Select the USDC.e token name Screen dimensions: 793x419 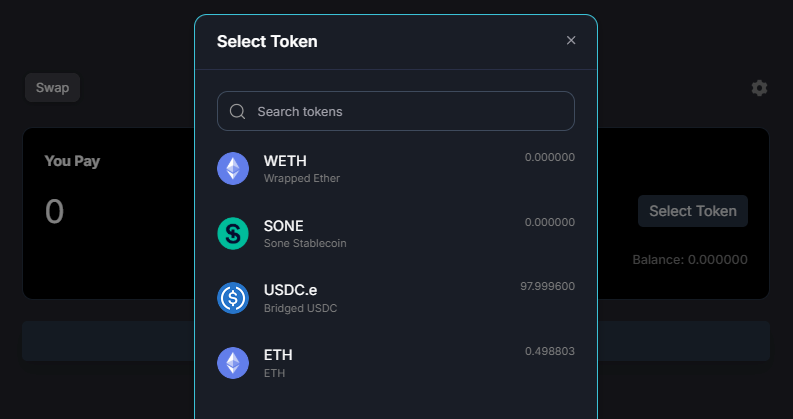tap(290, 290)
